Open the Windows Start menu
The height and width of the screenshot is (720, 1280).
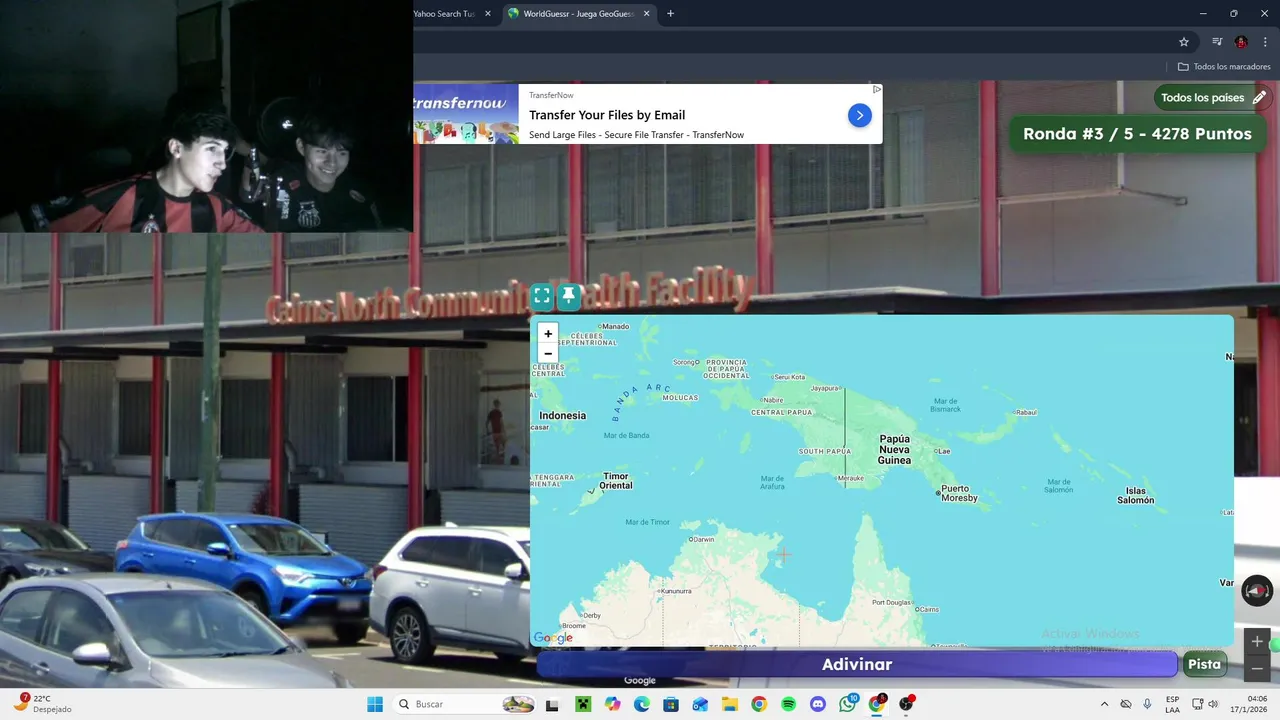coord(375,704)
